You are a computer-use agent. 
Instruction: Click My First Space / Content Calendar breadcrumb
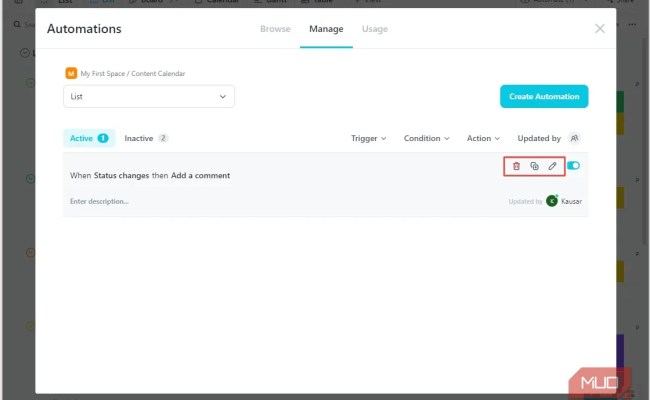coord(133,74)
